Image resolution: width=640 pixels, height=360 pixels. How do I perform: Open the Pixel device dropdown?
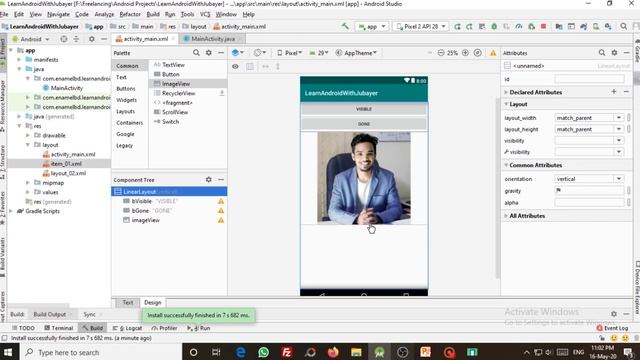pos(289,53)
